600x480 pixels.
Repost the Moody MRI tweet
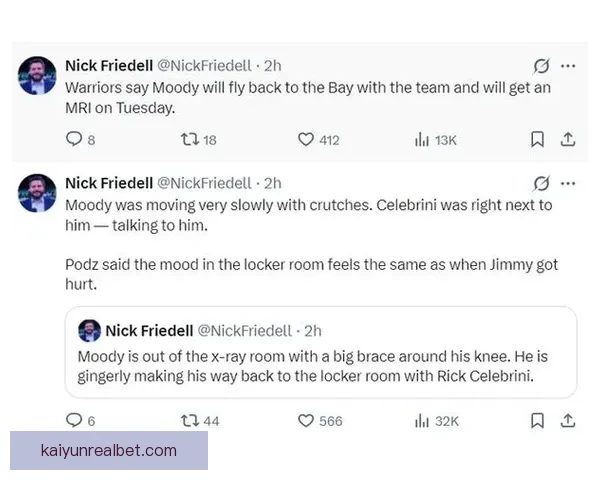coord(187,140)
